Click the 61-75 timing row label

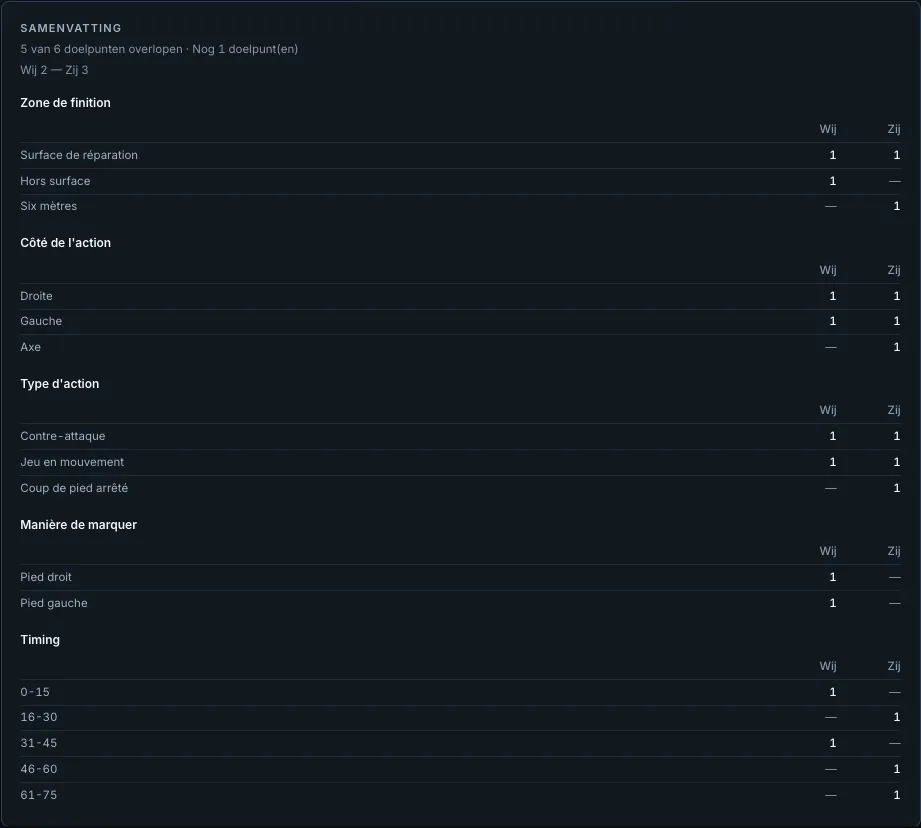click(x=38, y=795)
